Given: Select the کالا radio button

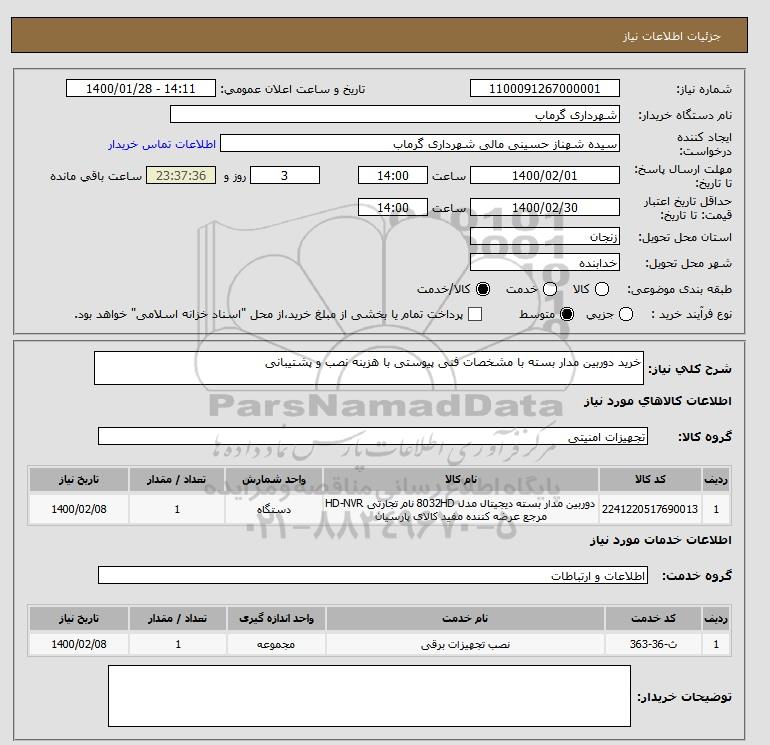Looking at the screenshot, I should tap(602, 289).
